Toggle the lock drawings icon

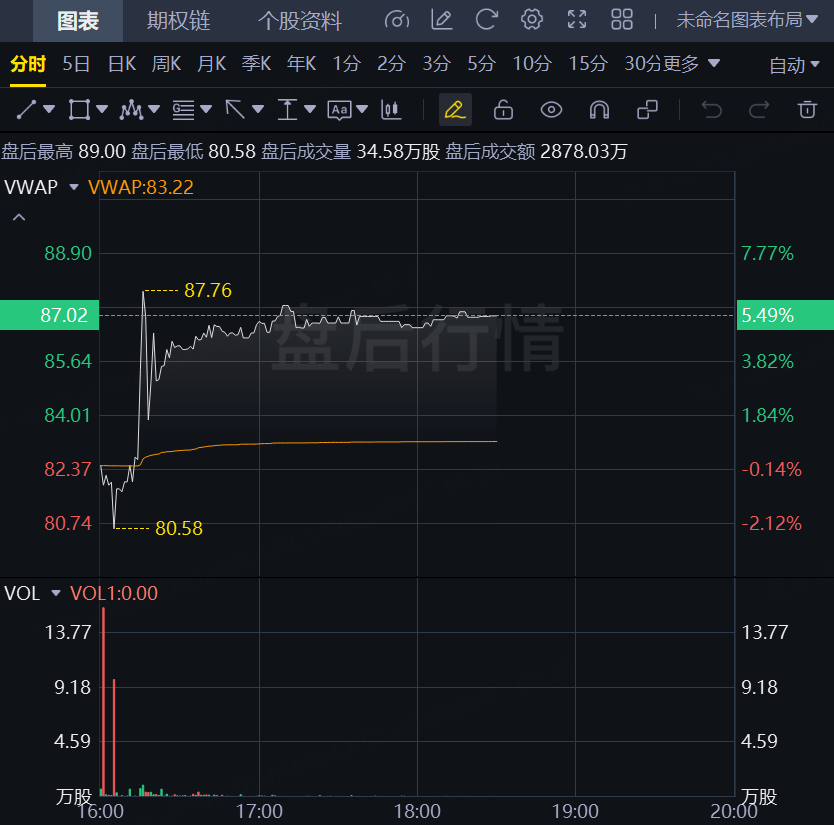(503, 109)
